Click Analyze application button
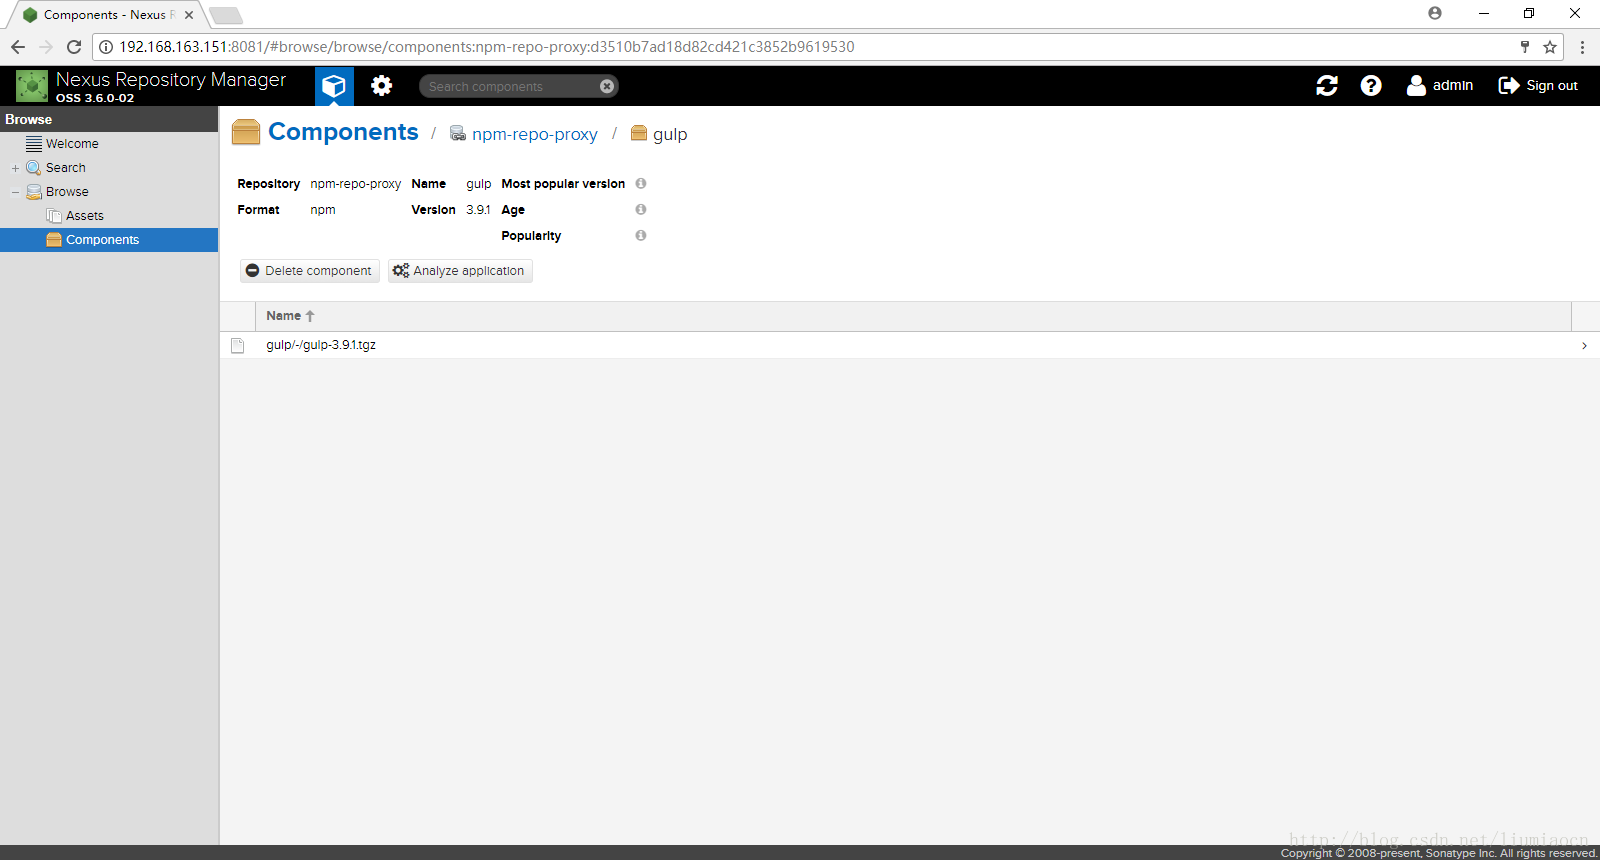 click(460, 271)
